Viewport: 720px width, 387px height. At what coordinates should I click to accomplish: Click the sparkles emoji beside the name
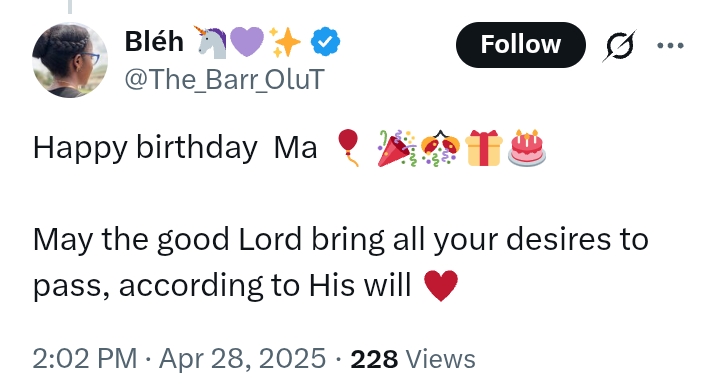point(284,42)
